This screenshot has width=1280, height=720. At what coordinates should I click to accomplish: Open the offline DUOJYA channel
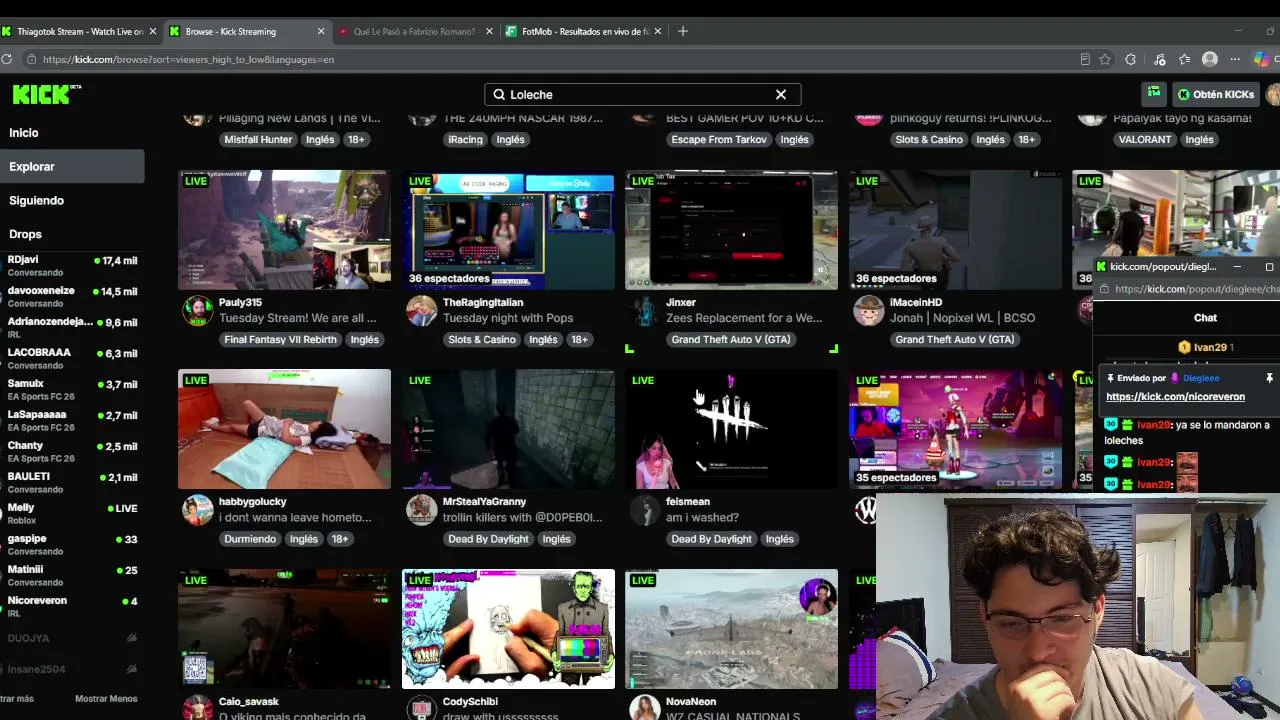tap(72, 638)
